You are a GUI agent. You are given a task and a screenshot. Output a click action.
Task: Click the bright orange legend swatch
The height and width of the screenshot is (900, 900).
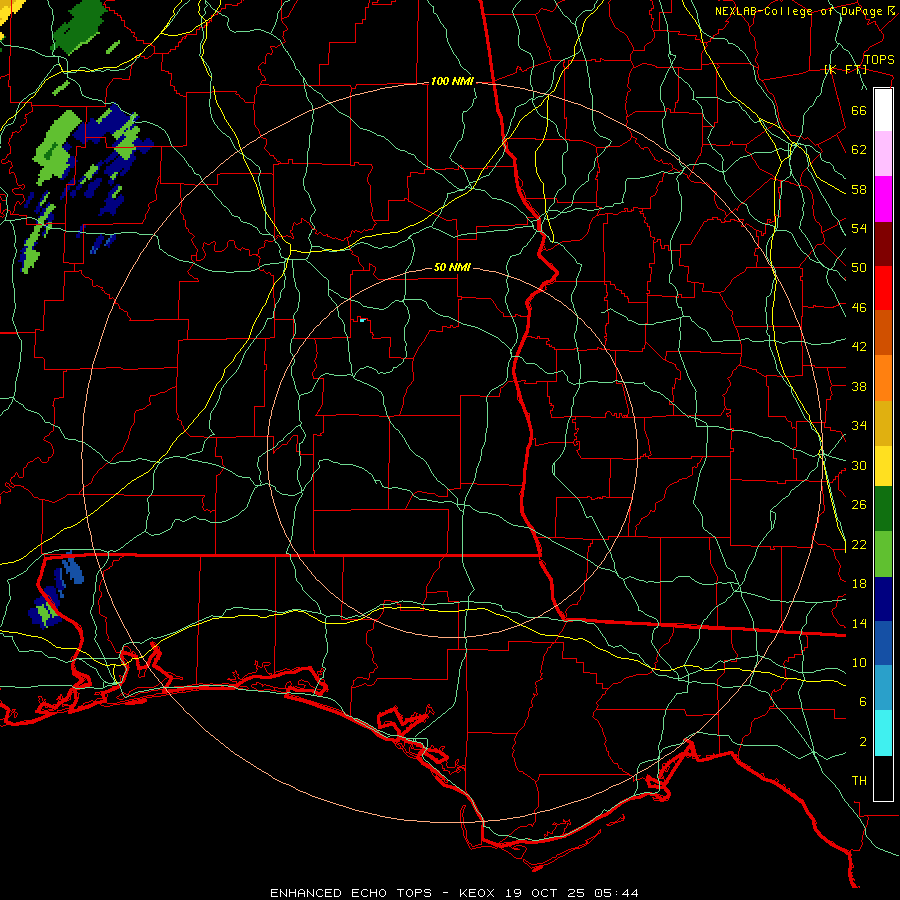pyautogui.click(x=883, y=378)
